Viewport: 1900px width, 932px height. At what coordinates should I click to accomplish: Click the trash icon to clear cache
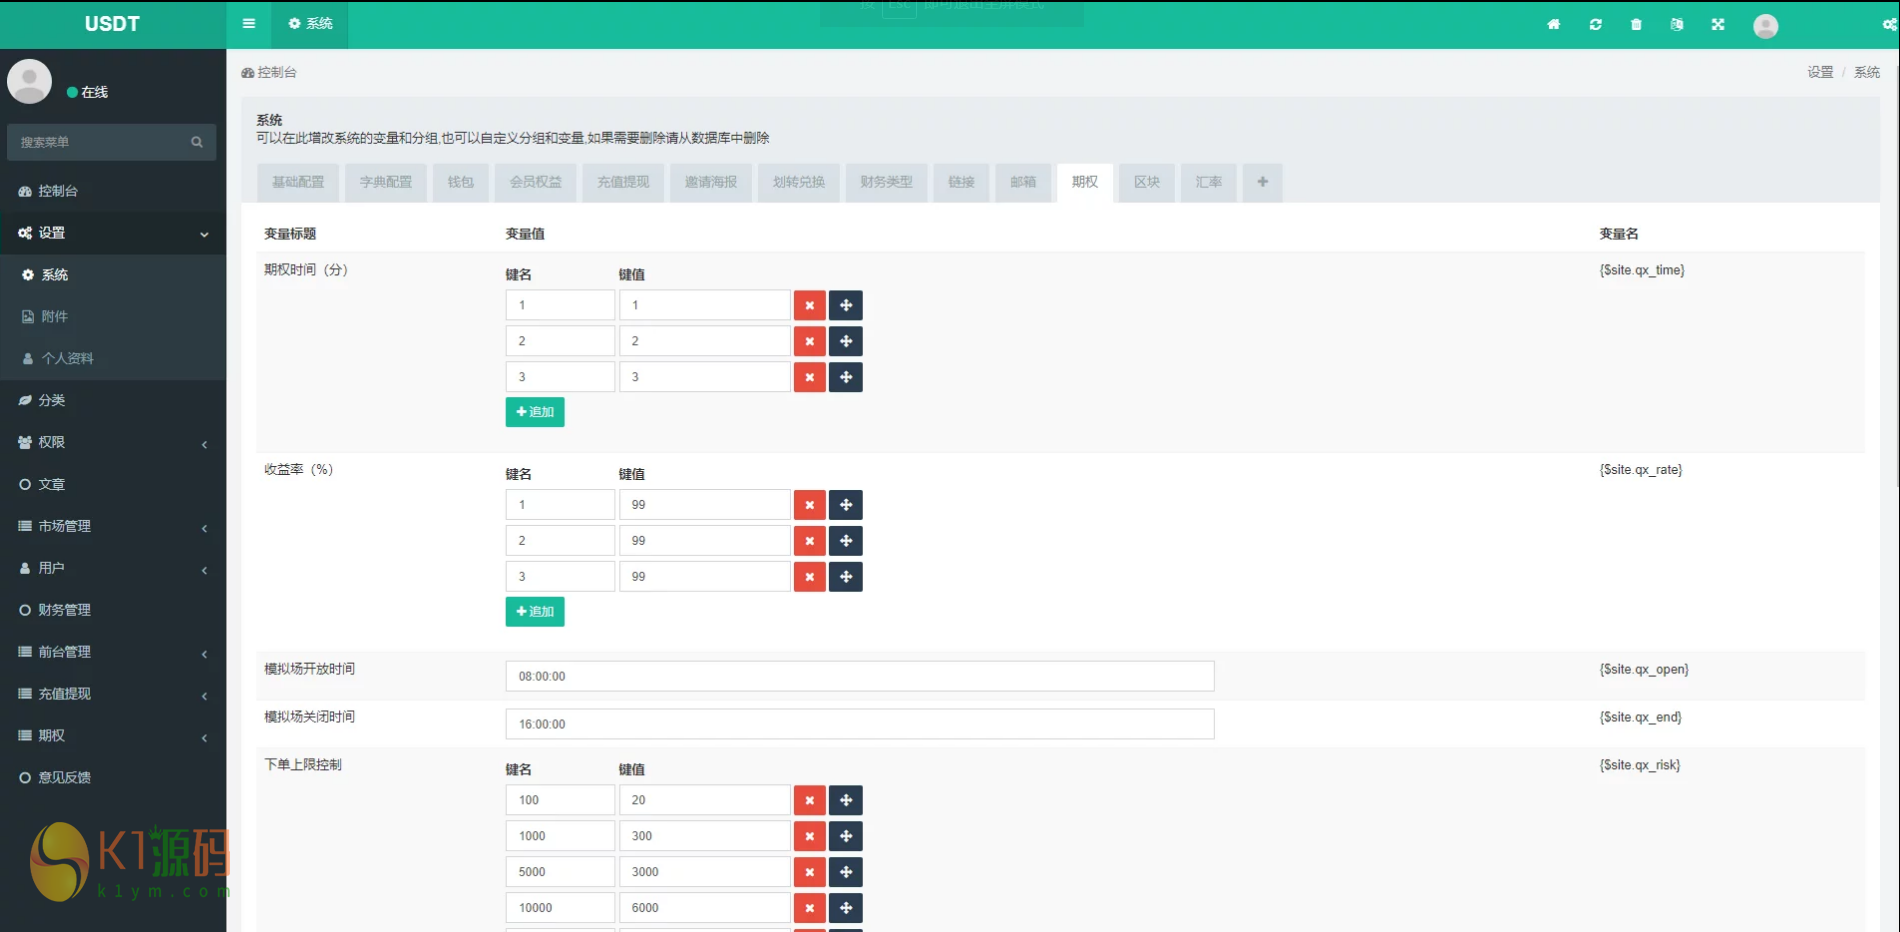point(1636,25)
